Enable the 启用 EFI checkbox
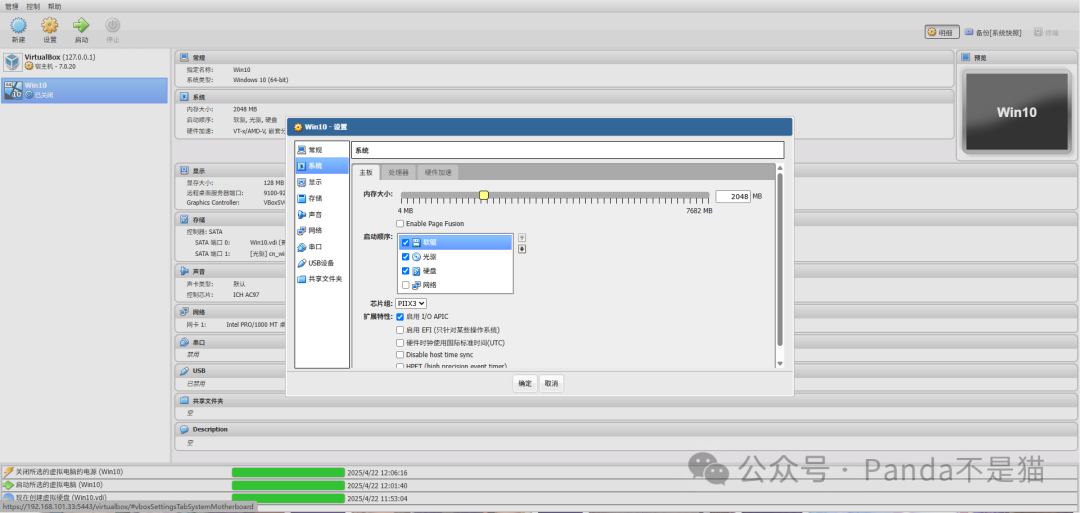1080x513 pixels. pyautogui.click(x=400, y=330)
